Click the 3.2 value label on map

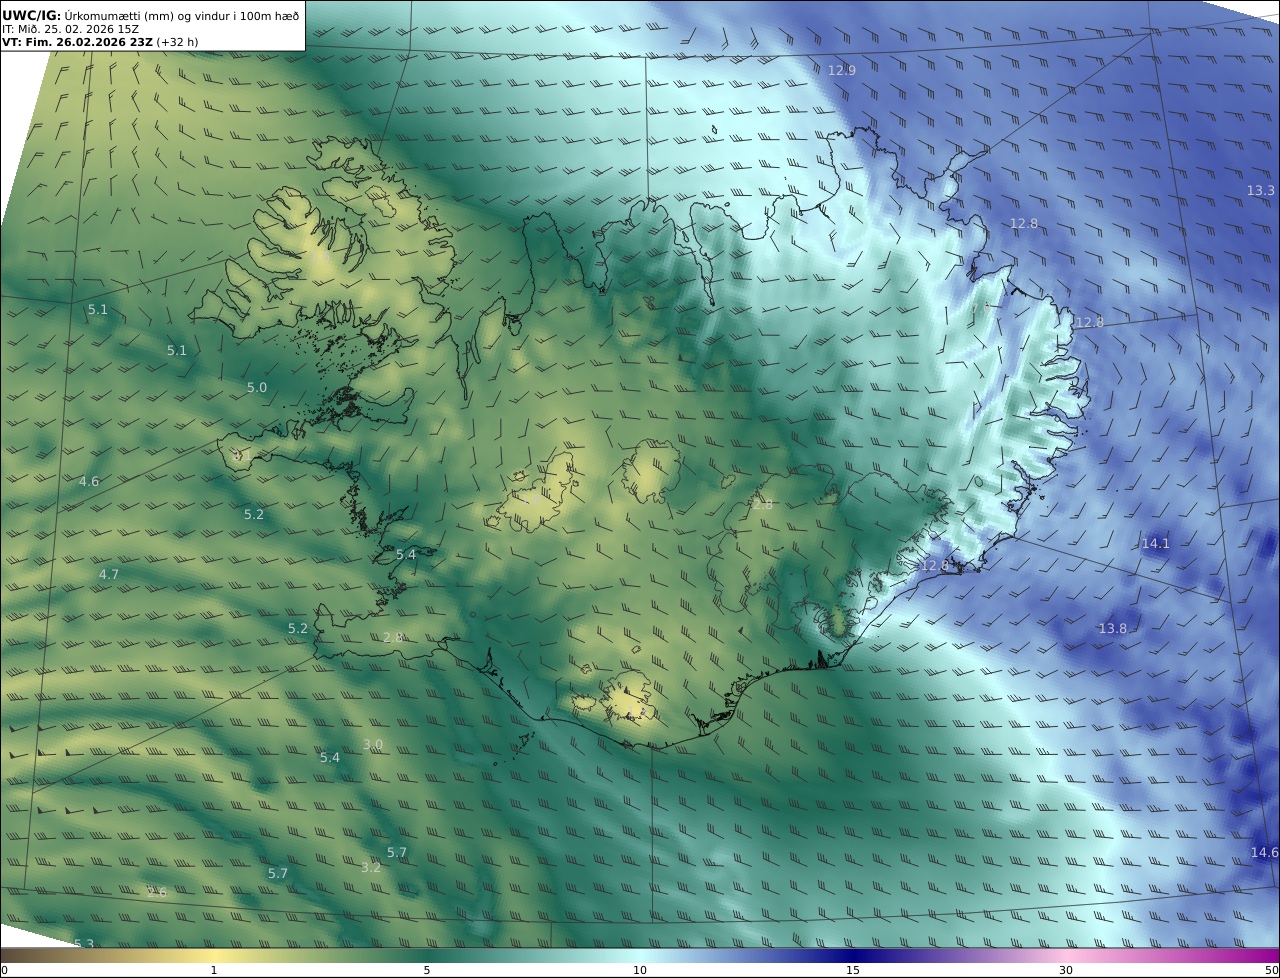click(x=371, y=867)
